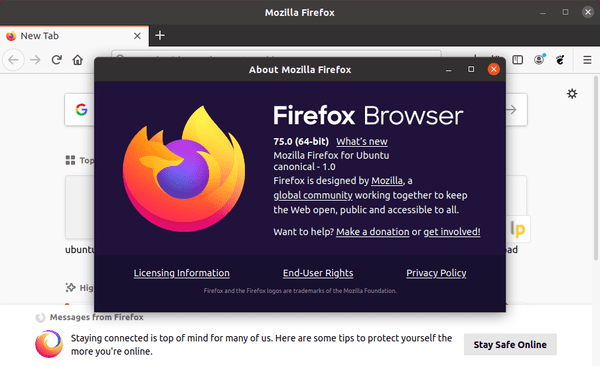The height and width of the screenshot is (366, 600).
Task: Click the extension icon beside account icon
Action: 560,60
